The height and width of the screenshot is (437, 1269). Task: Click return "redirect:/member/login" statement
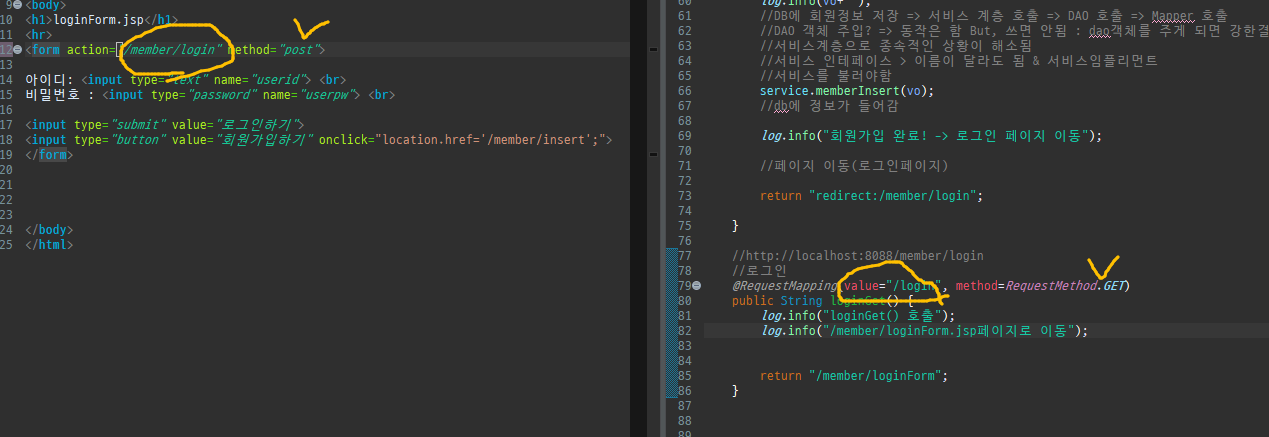pyautogui.click(x=872, y=195)
